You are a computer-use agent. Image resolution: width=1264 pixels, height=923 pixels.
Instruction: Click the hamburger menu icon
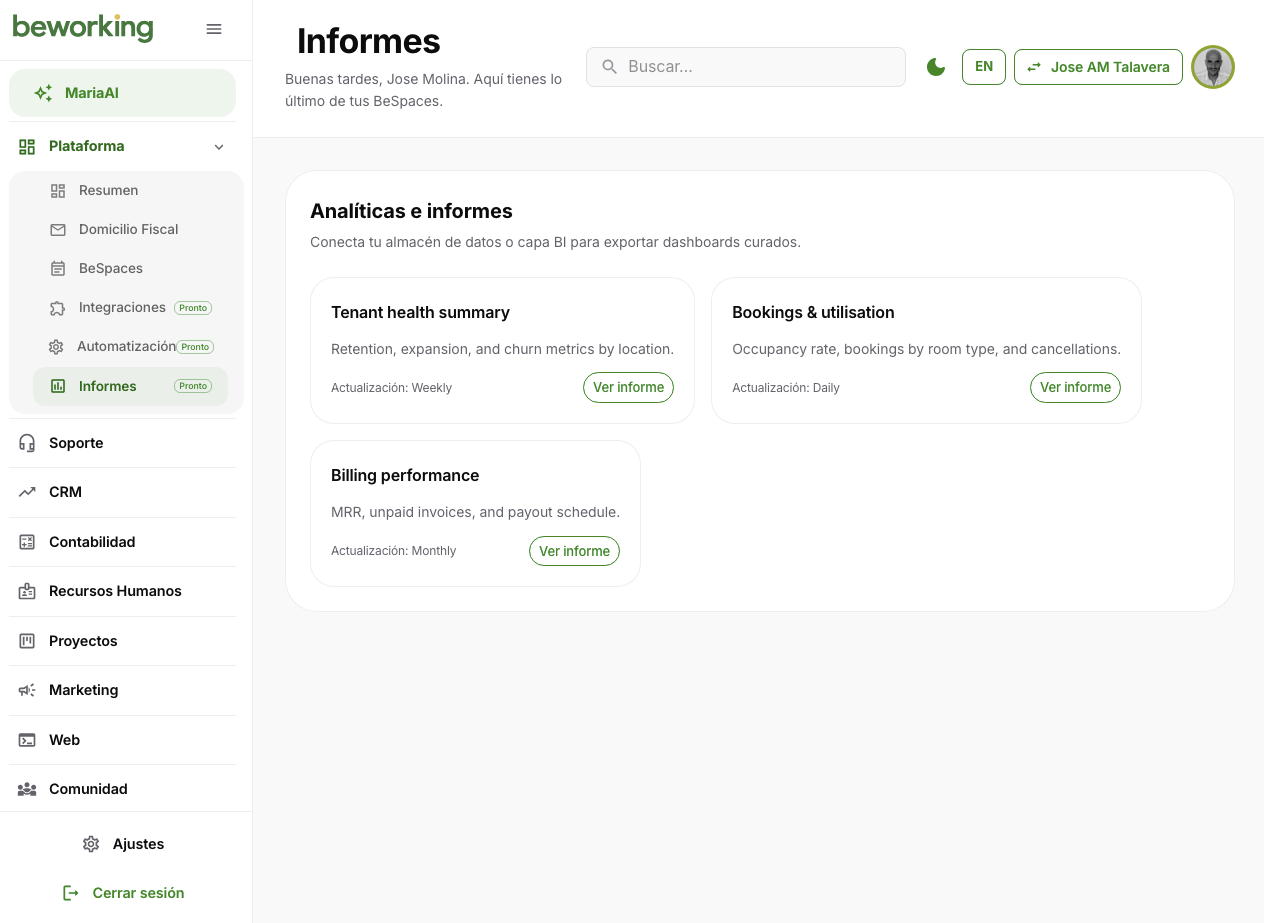tap(214, 29)
